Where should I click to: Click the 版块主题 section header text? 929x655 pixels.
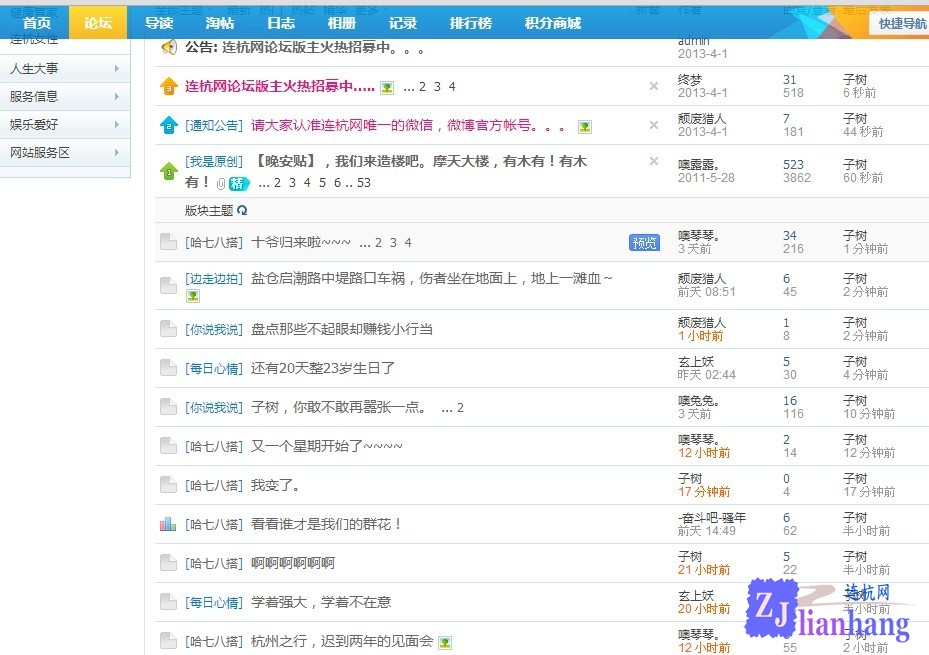(209, 211)
